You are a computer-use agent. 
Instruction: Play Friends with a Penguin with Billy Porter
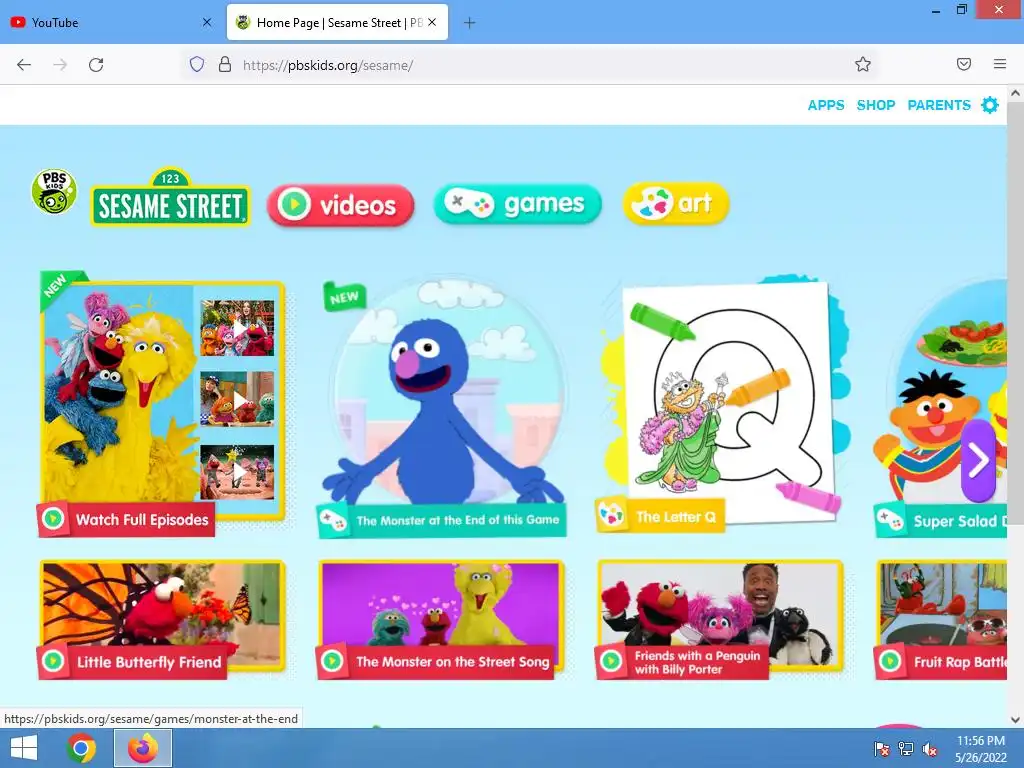tap(720, 620)
